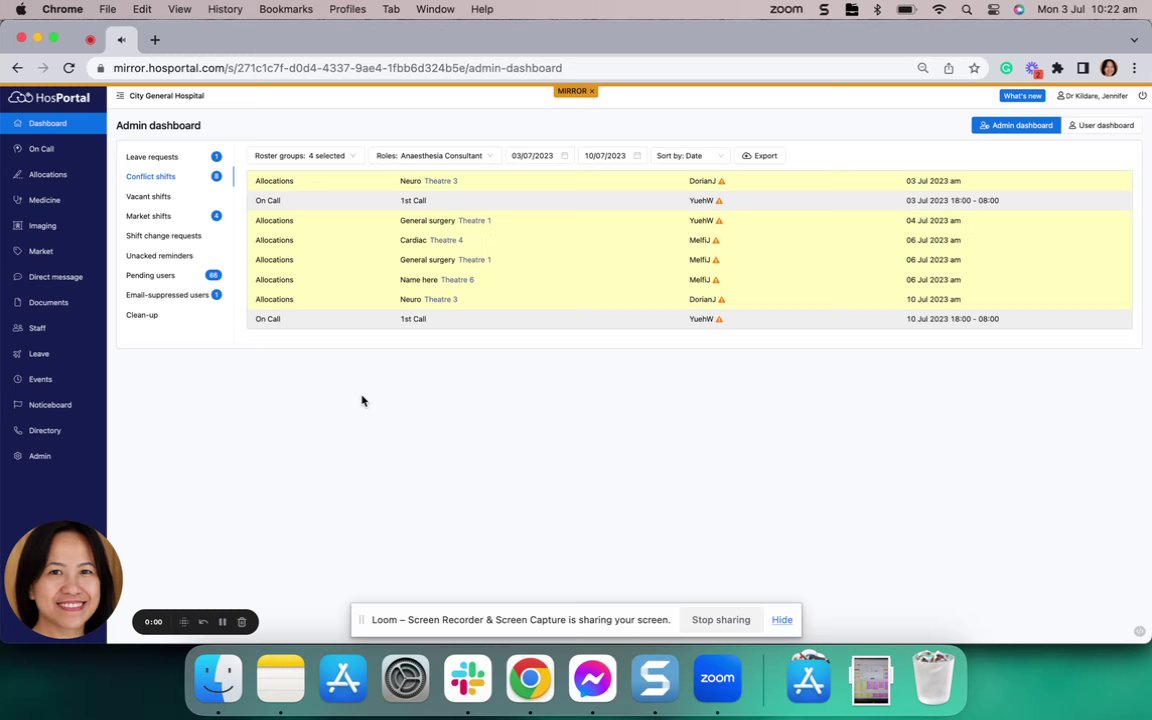This screenshot has height=720, width=1152.
Task: Click the logout power icon
Action: pos(1142,96)
